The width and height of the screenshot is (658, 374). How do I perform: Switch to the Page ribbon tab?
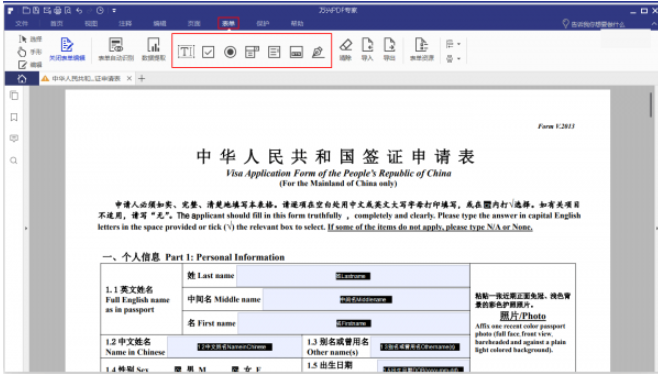(x=194, y=24)
